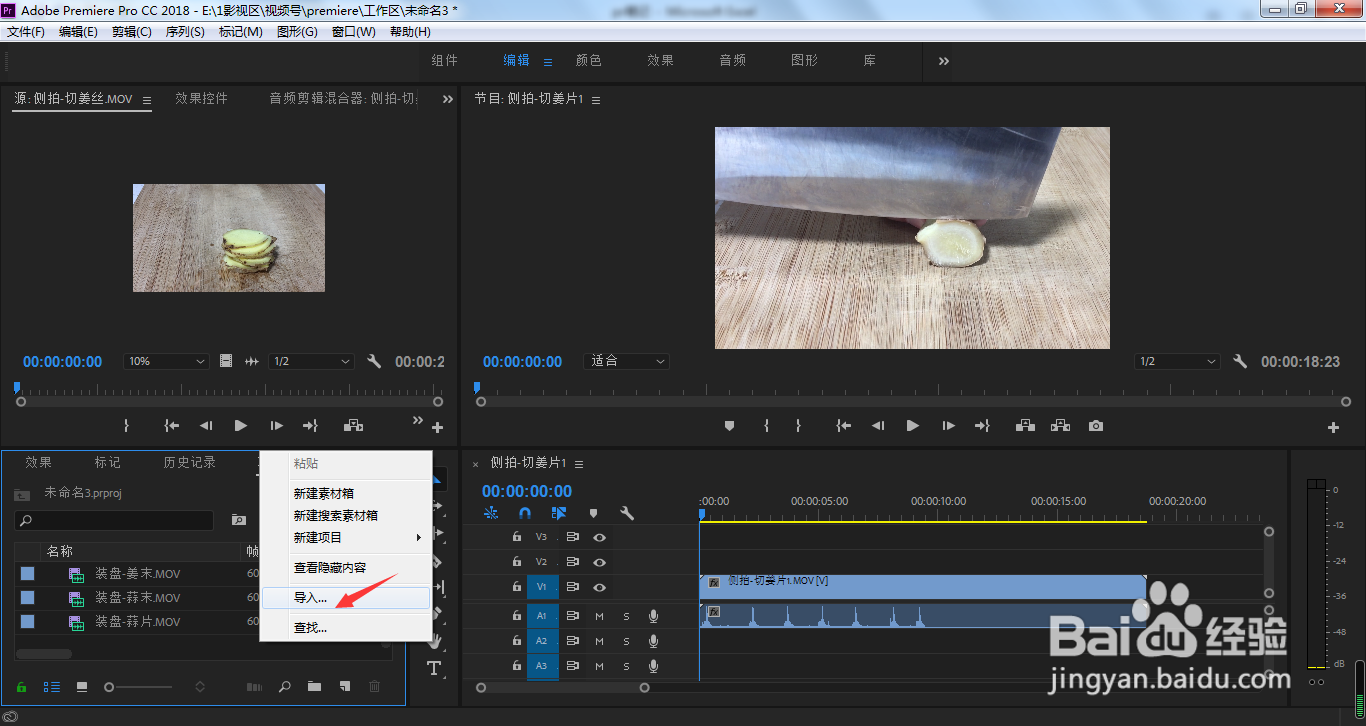The width and height of the screenshot is (1366, 726).
Task: Toggle nest sequence insert mode in timeline
Action: [x=491, y=513]
